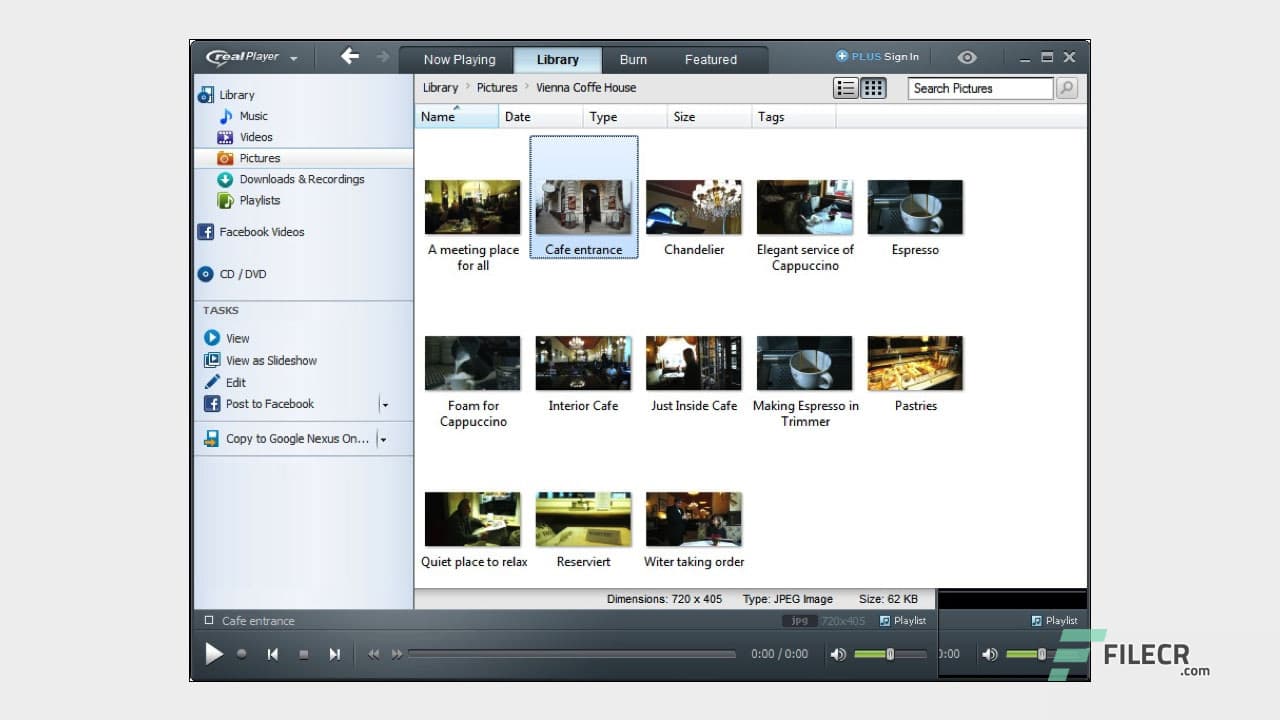
Task: Open the Featured tab
Action: pyautogui.click(x=710, y=59)
